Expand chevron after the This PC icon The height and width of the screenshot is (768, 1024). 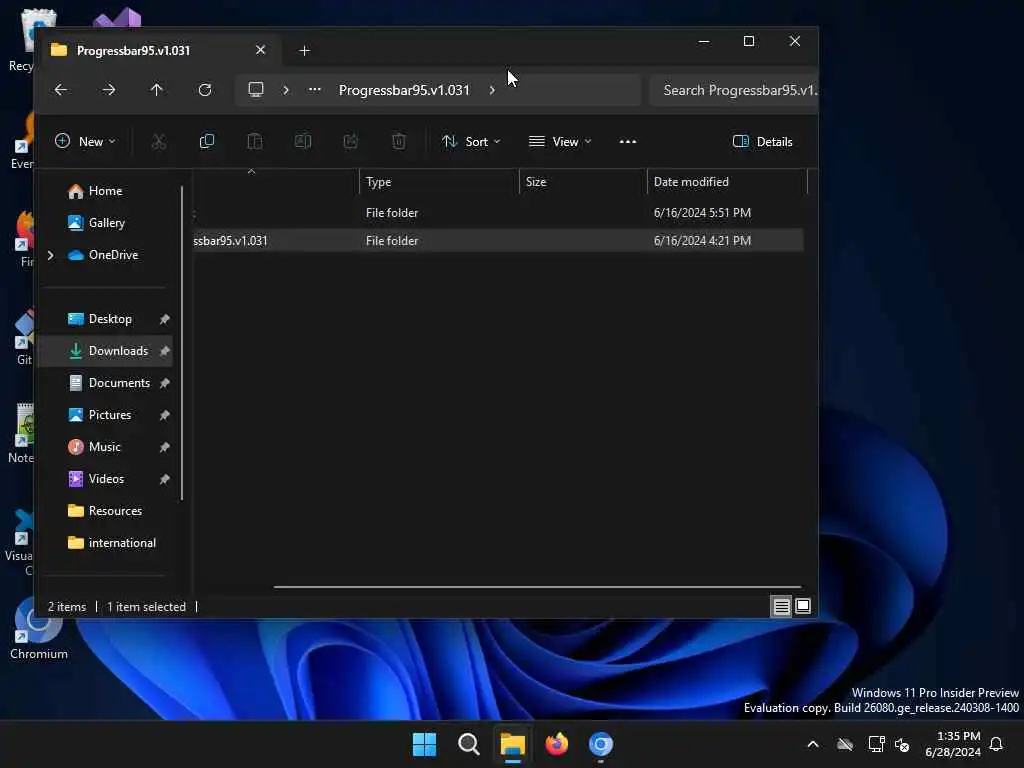(286, 90)
